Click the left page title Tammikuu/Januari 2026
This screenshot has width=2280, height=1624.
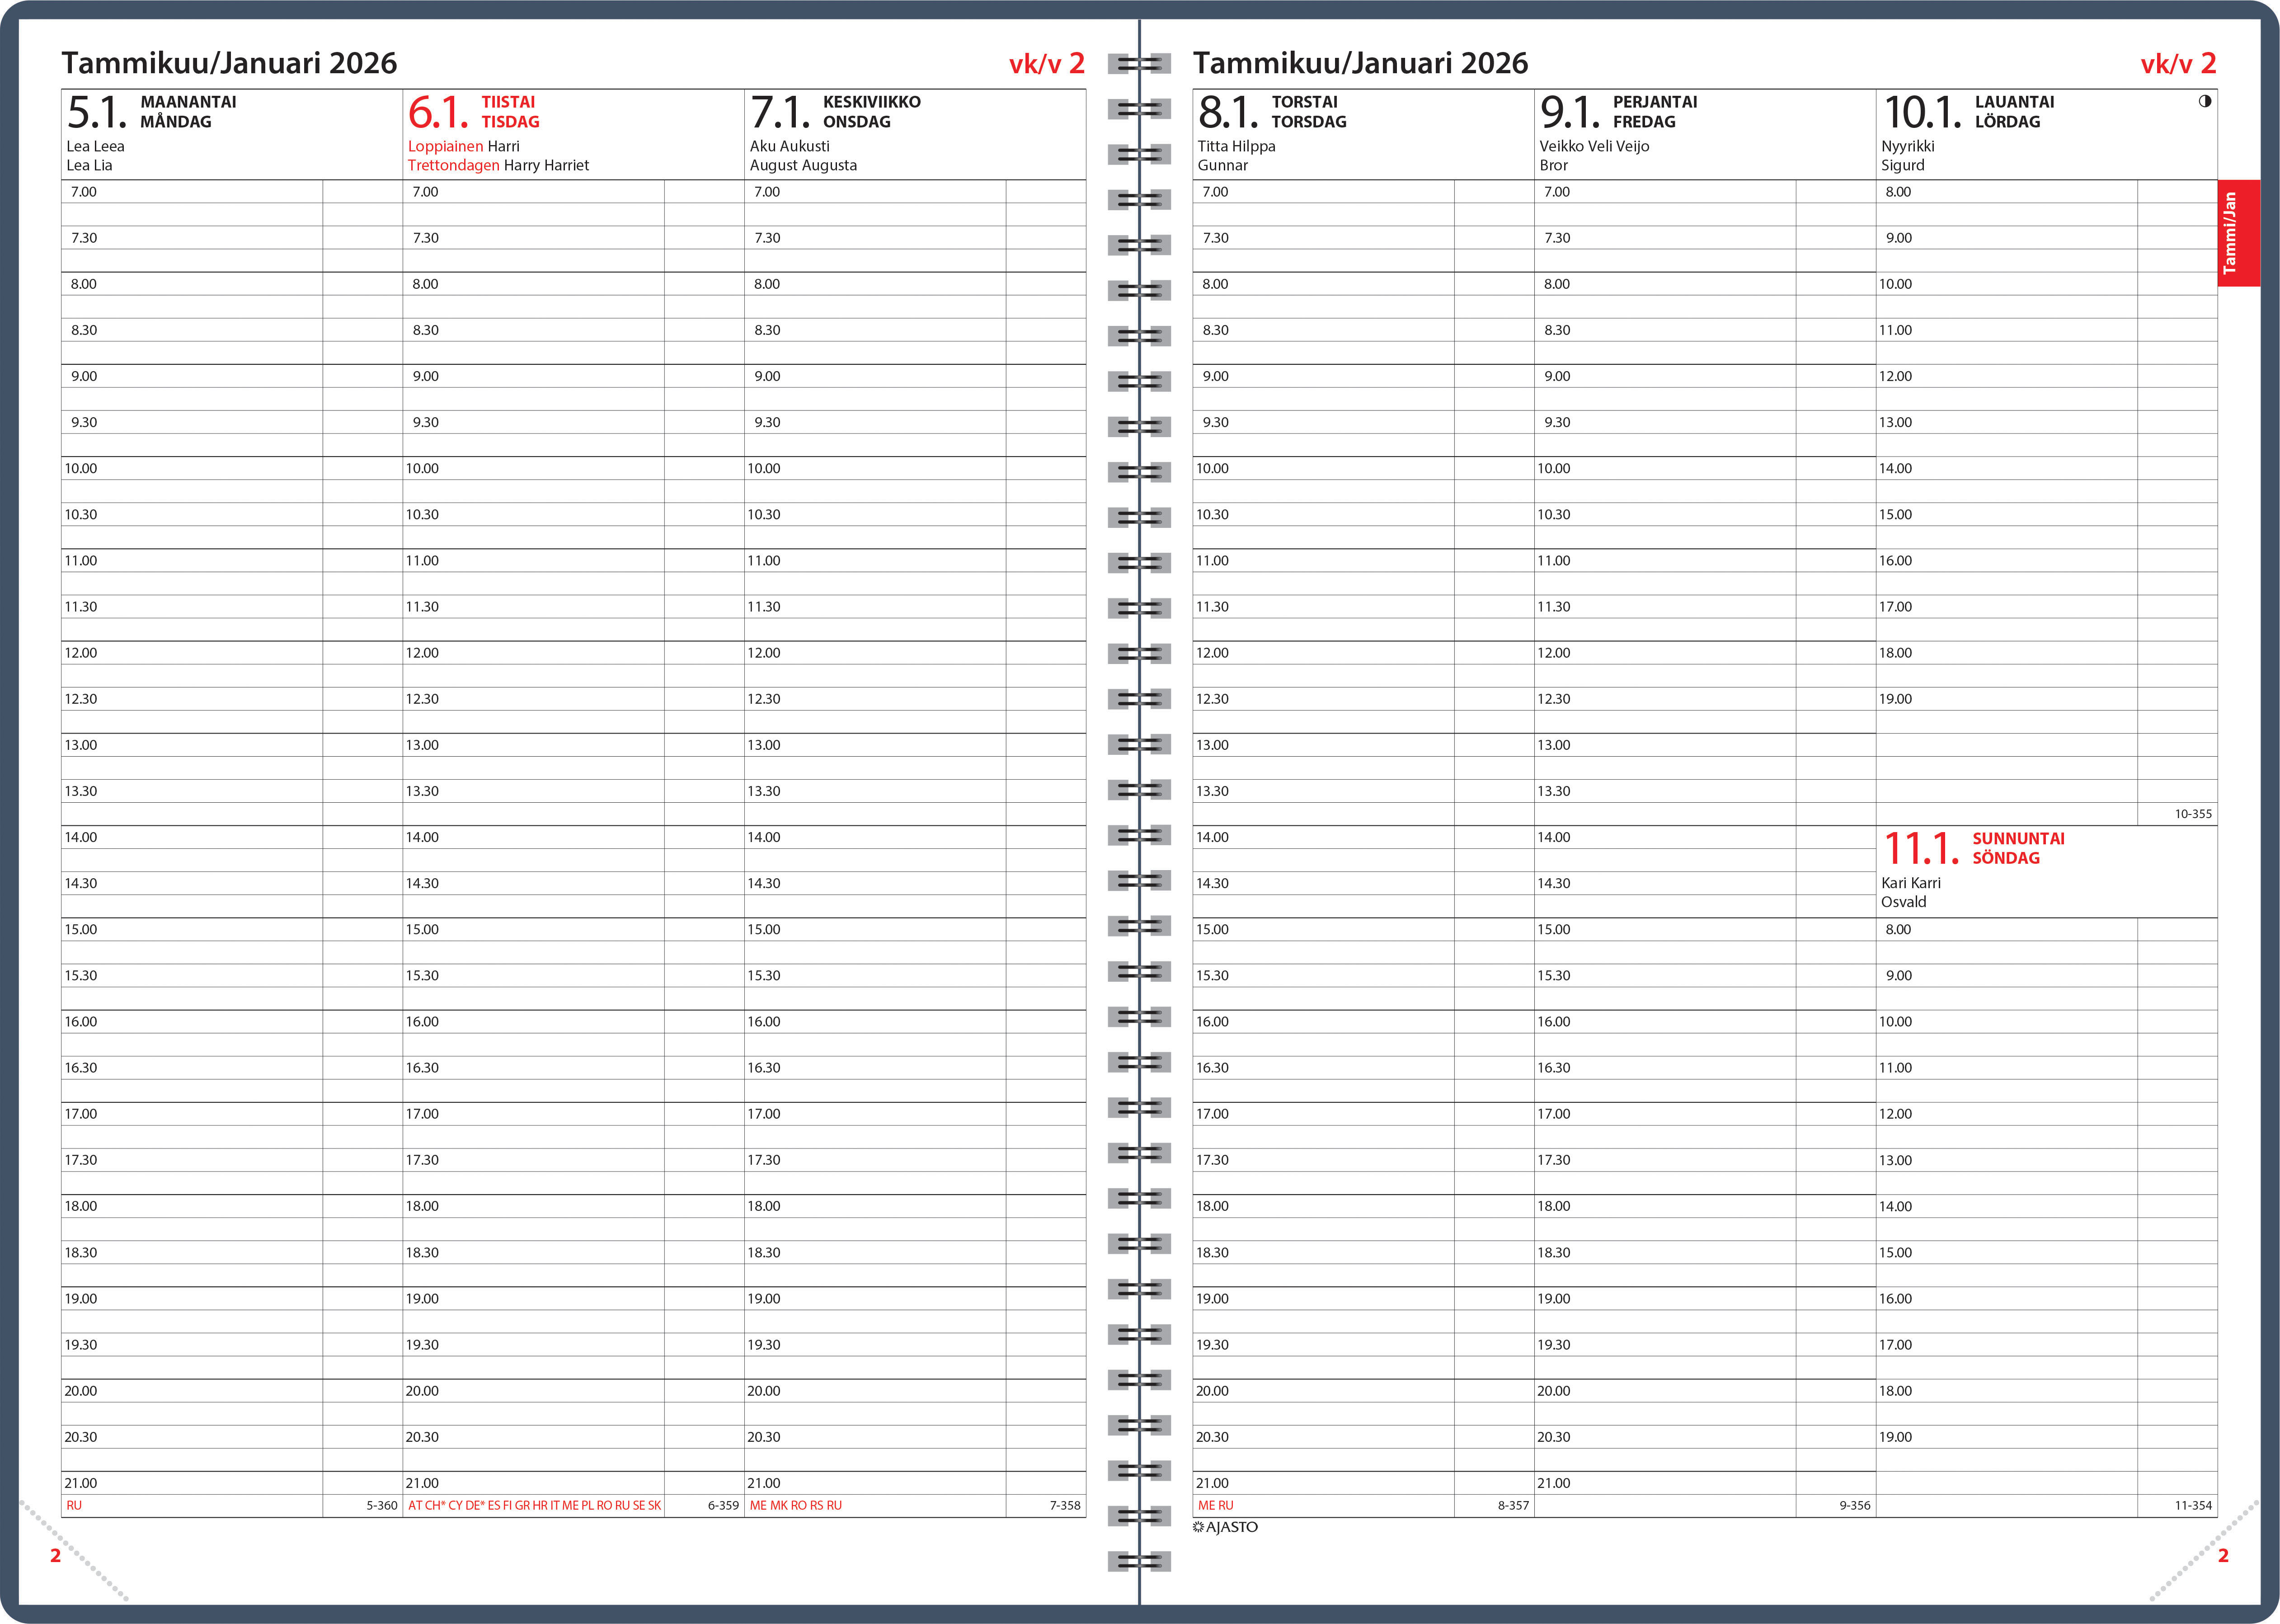[229, 63]
